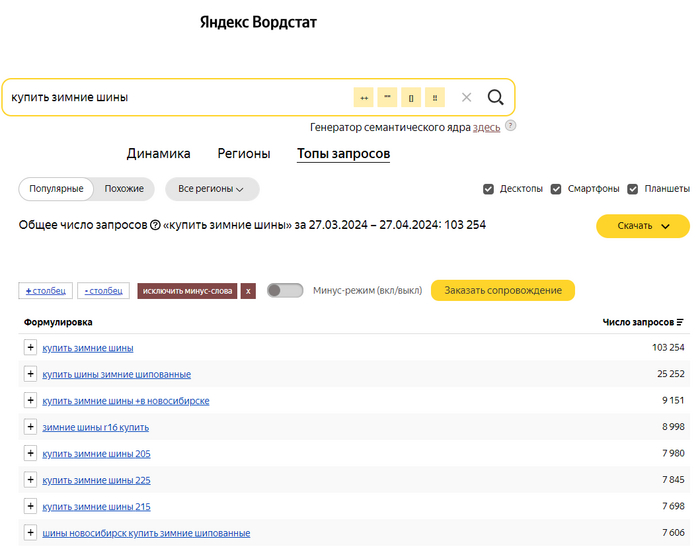Open the Скачать dropdown button
The height and width of the screenshot is (547, 700).
click(x=642, y=226)
